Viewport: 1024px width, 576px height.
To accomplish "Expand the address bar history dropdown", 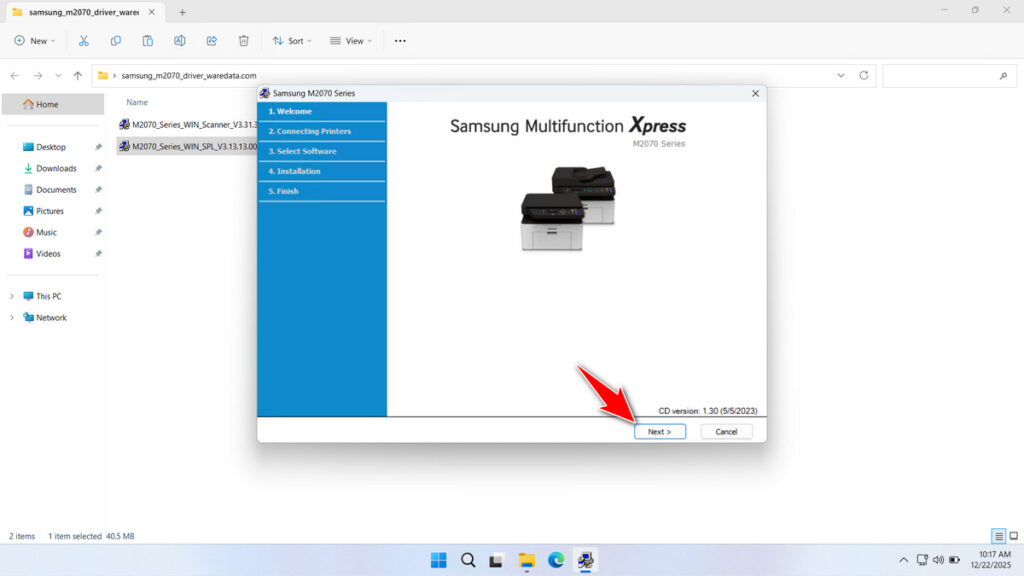I will pos(840,75).
